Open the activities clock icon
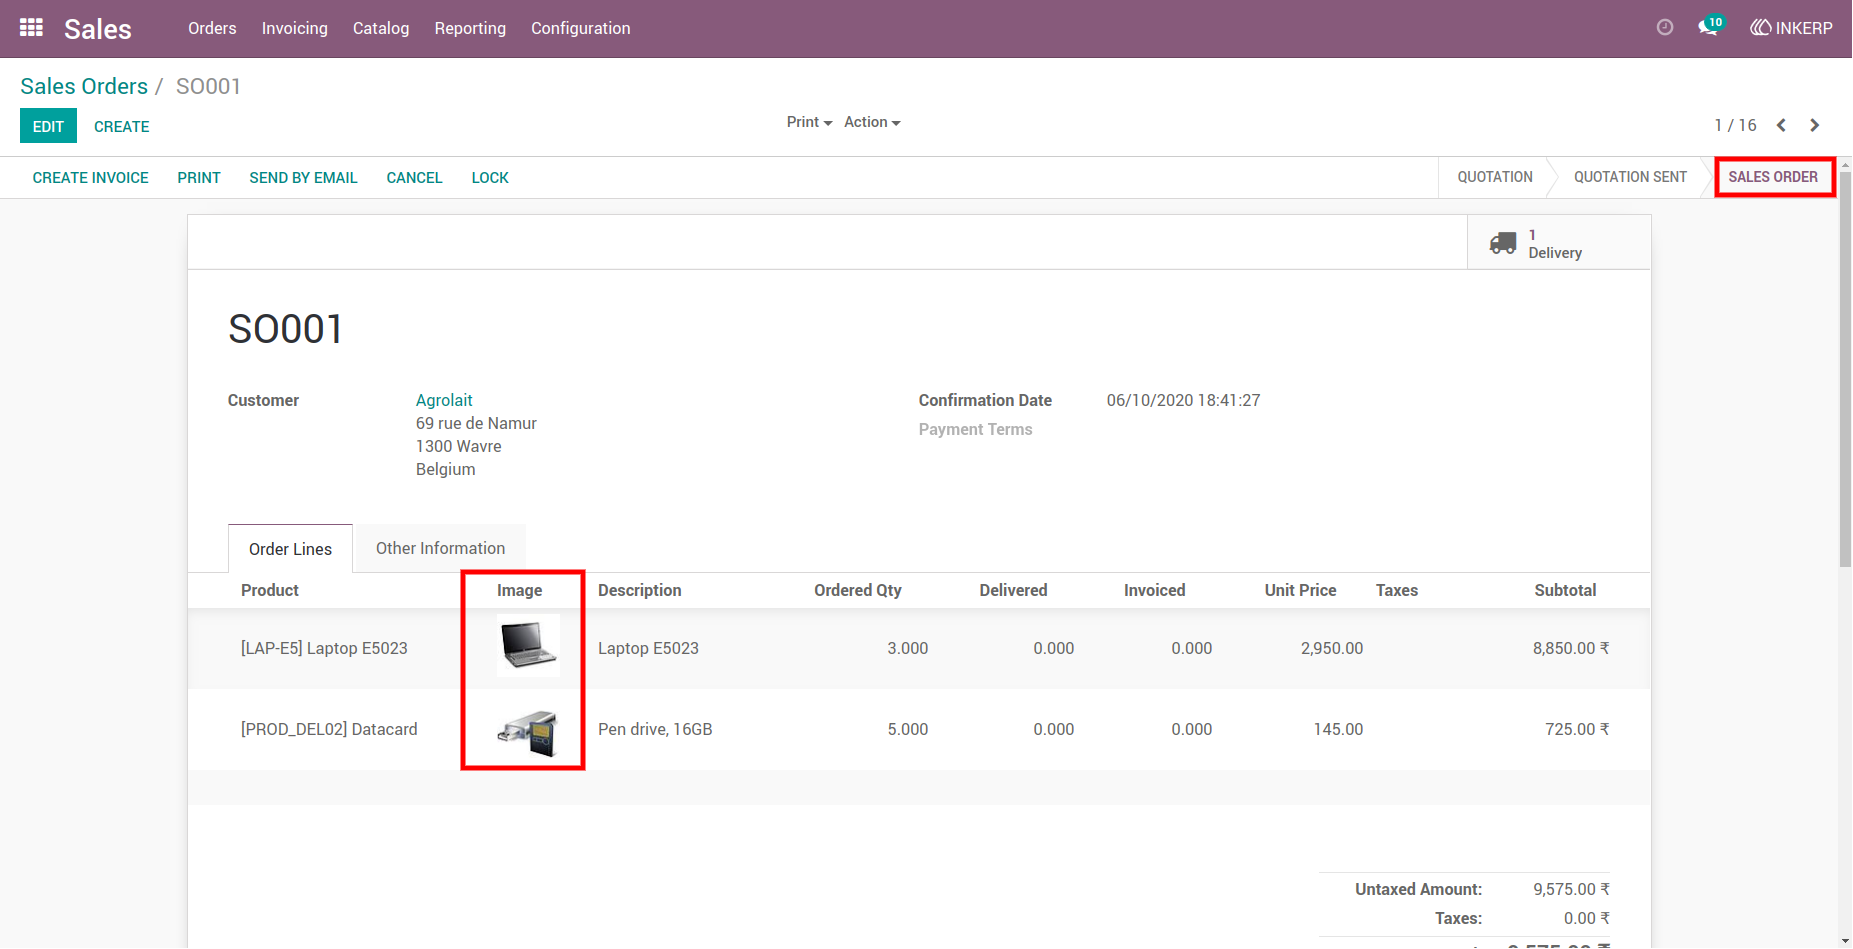Image resolution: width=1853 pixels, height=949 pixels. coord(1665,28)
